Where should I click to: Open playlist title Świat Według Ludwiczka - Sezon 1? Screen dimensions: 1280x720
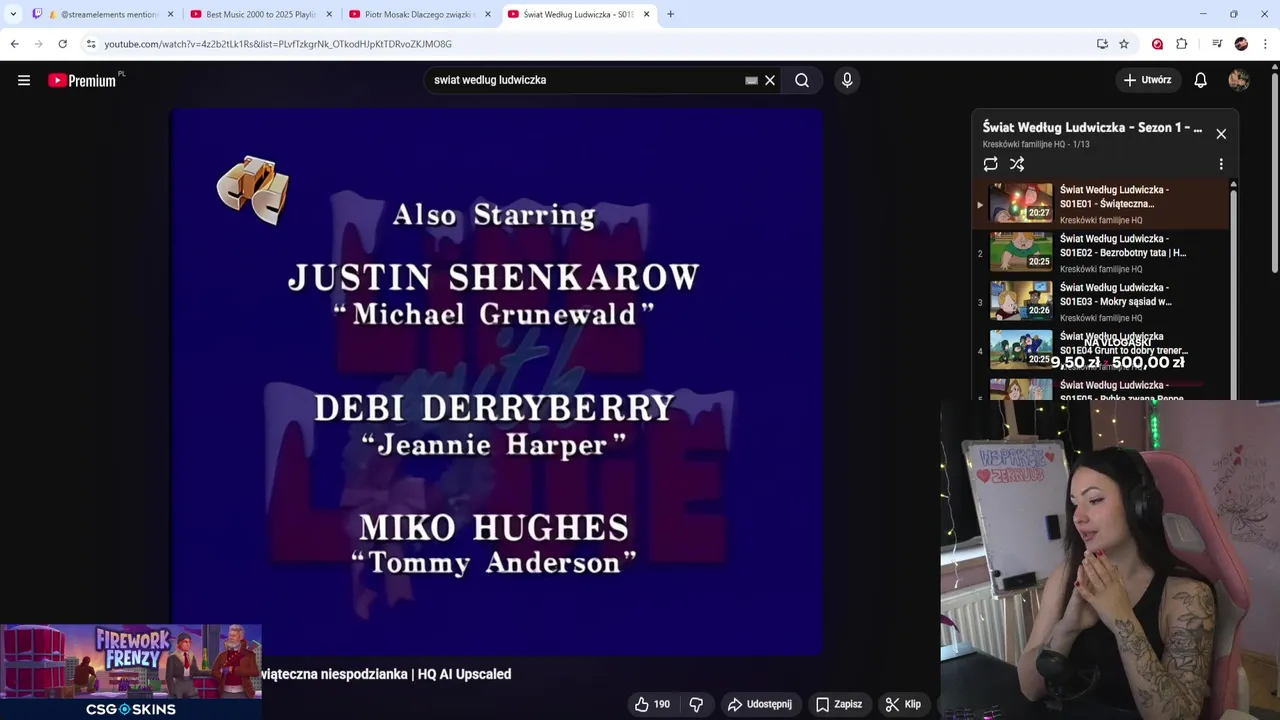click(1092, 127)
